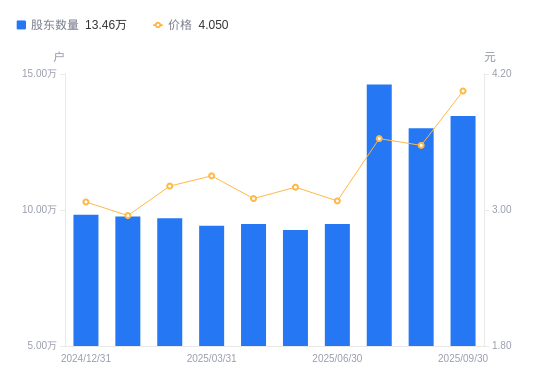The height and width of the screenshot is (381, 550).
Task: Click the 股东数量 bar for 2024/12/31
Action: point(86,280)
